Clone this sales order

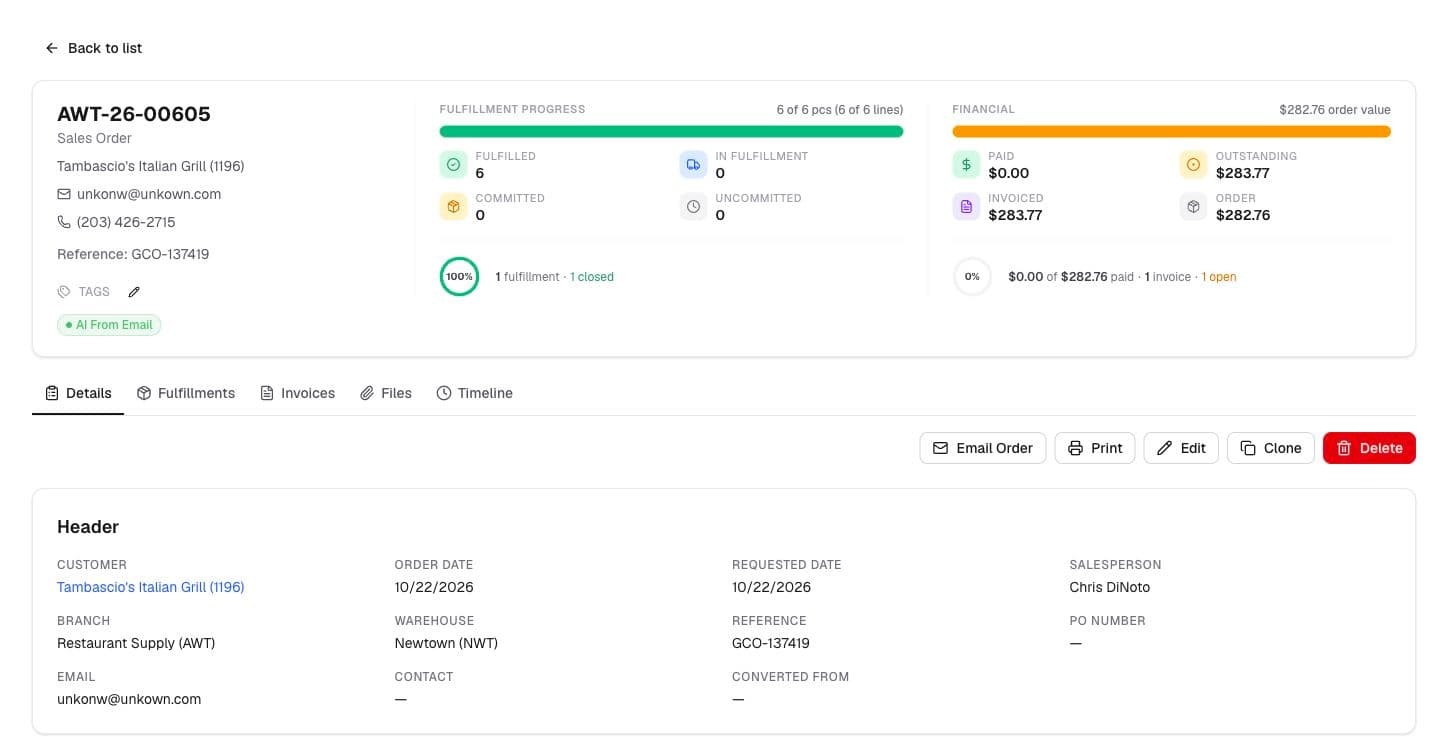[x=1271, y=448]
